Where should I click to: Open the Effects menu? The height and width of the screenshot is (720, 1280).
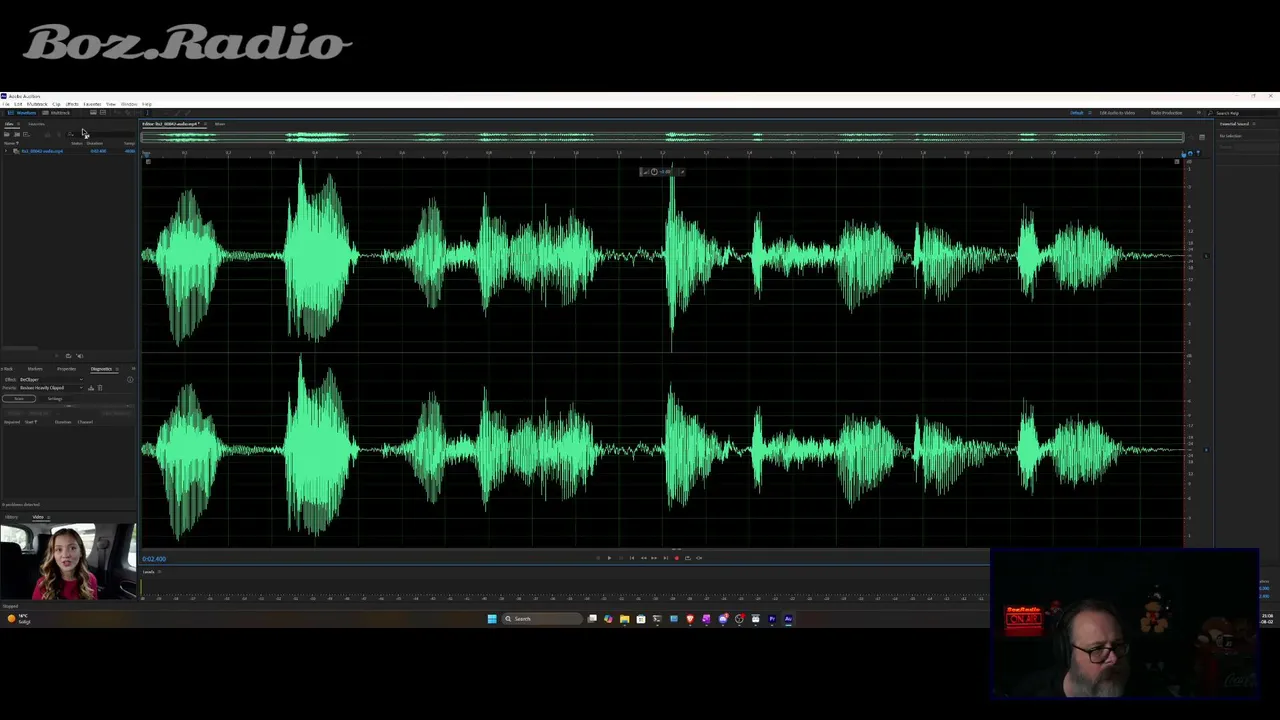tap(72, 104)
